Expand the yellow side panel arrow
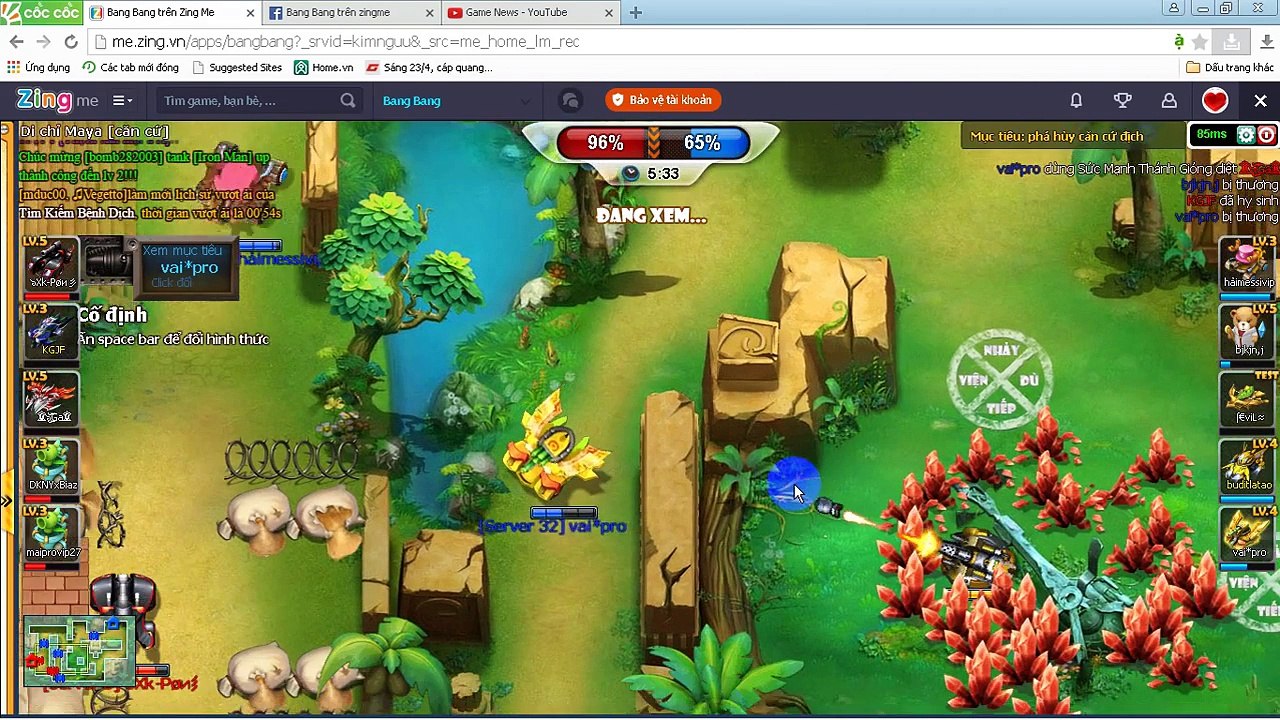 tap(5, 500)
